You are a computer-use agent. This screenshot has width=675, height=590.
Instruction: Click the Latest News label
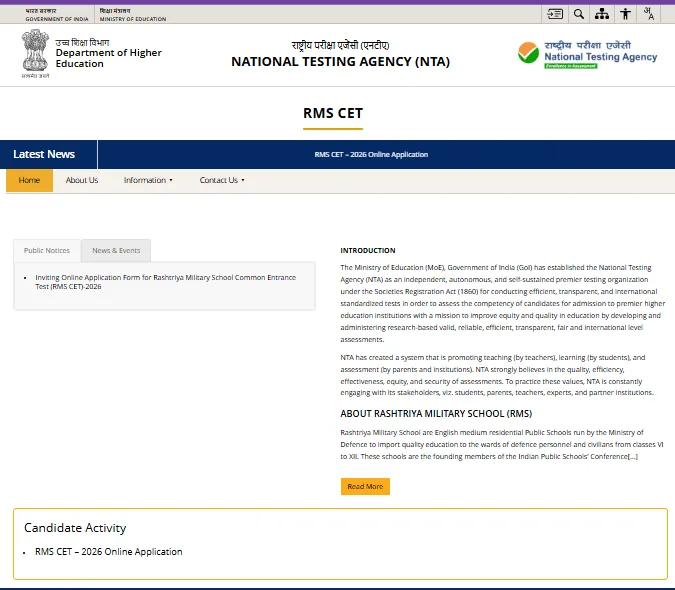point(44,154)
